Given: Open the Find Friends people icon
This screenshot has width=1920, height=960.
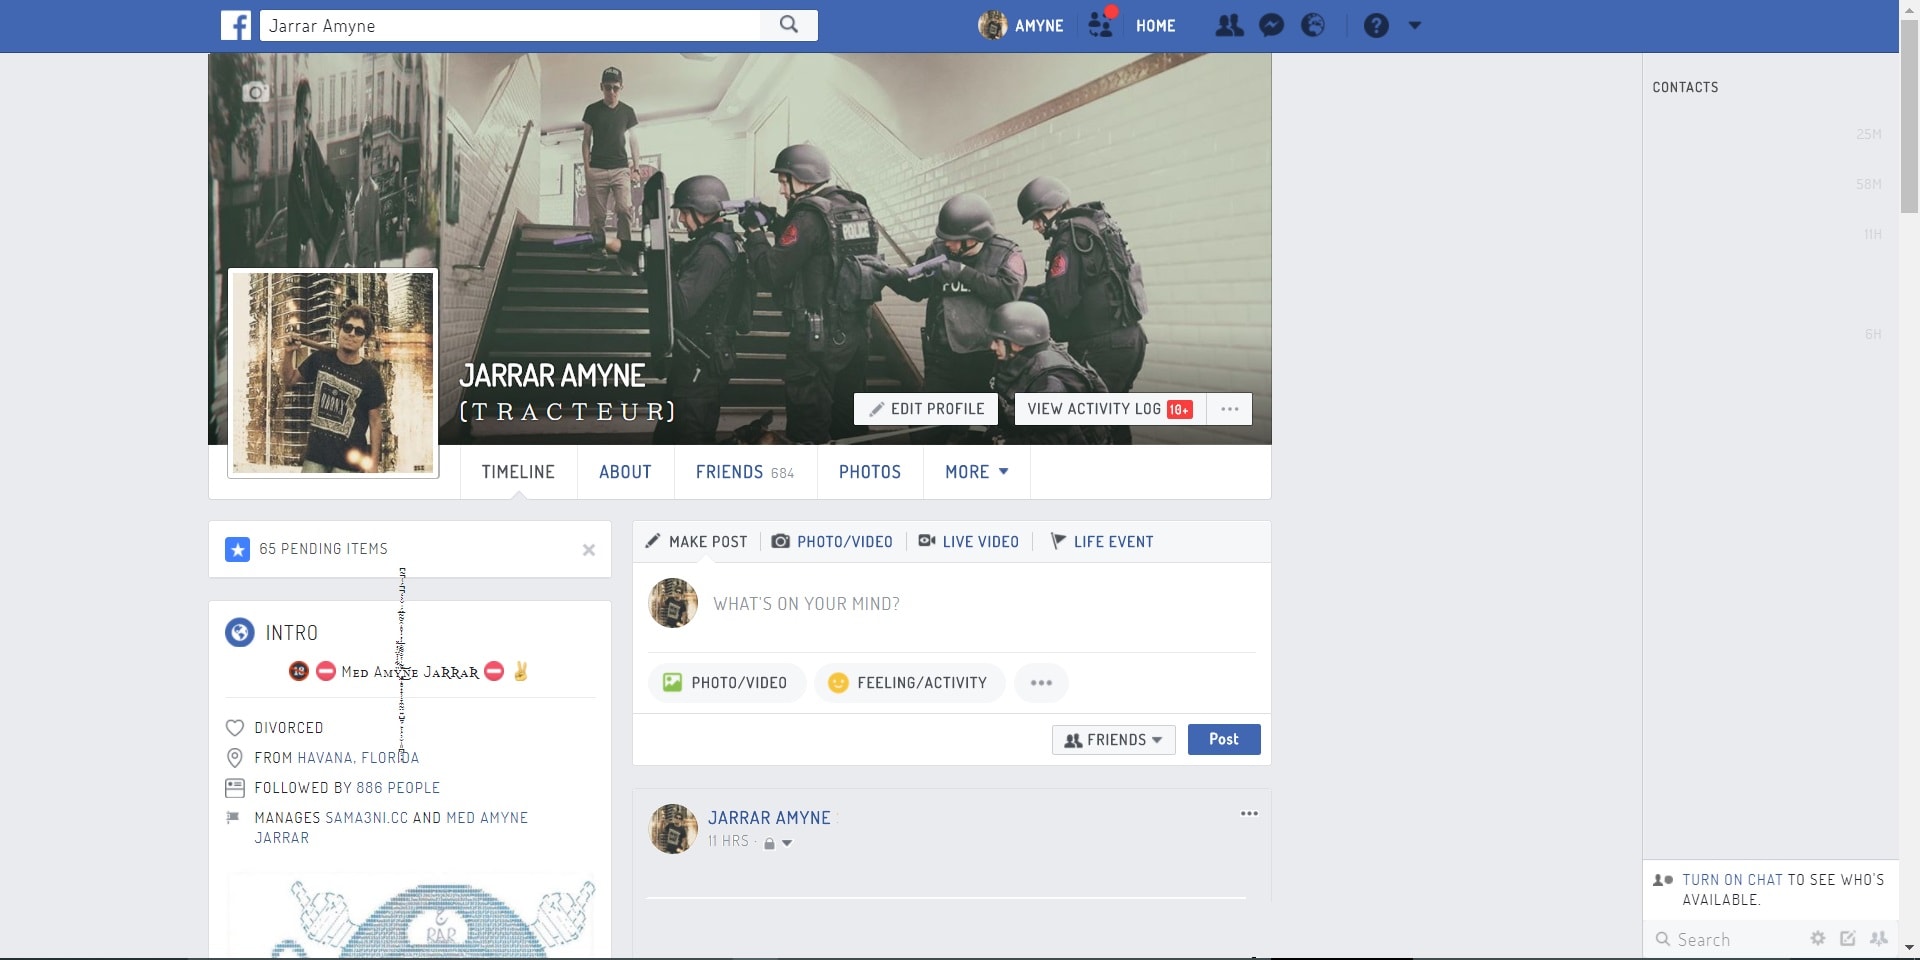Looking at the screenshot, I should coord(1229,25).
